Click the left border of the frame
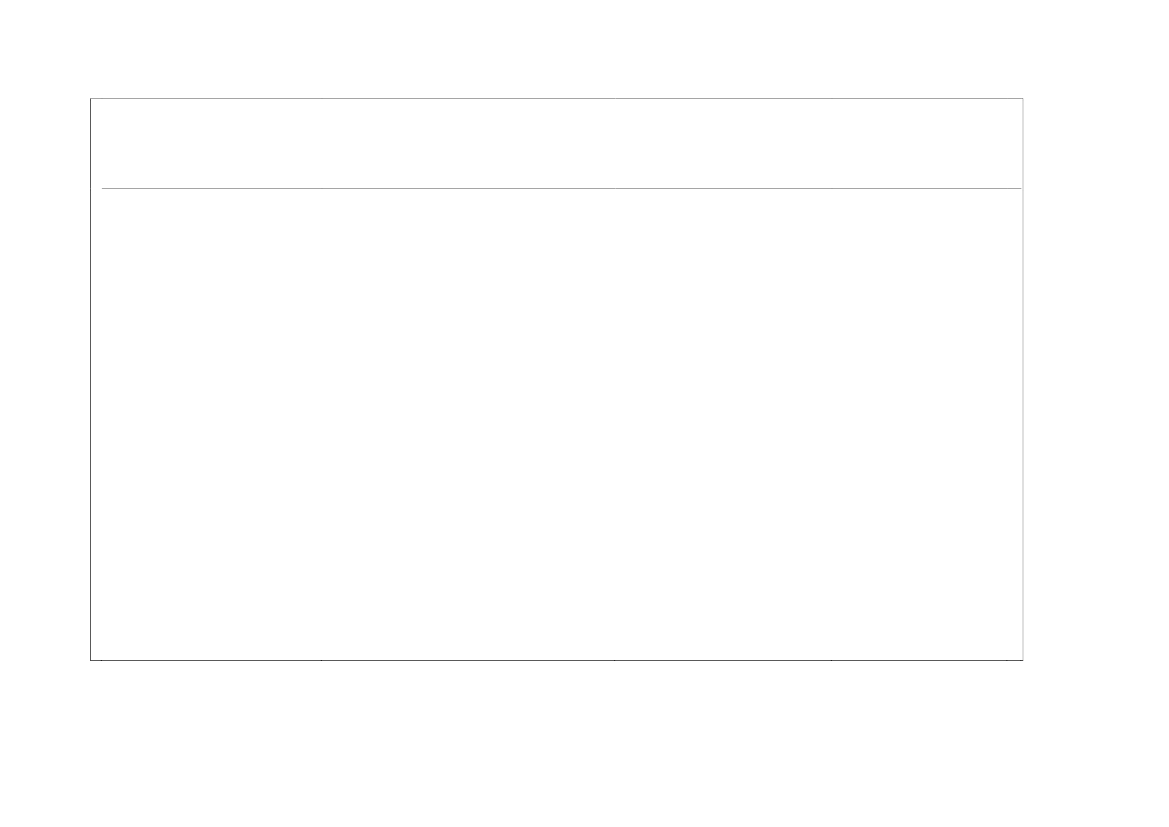1169x827 pixels. point(91,379)
